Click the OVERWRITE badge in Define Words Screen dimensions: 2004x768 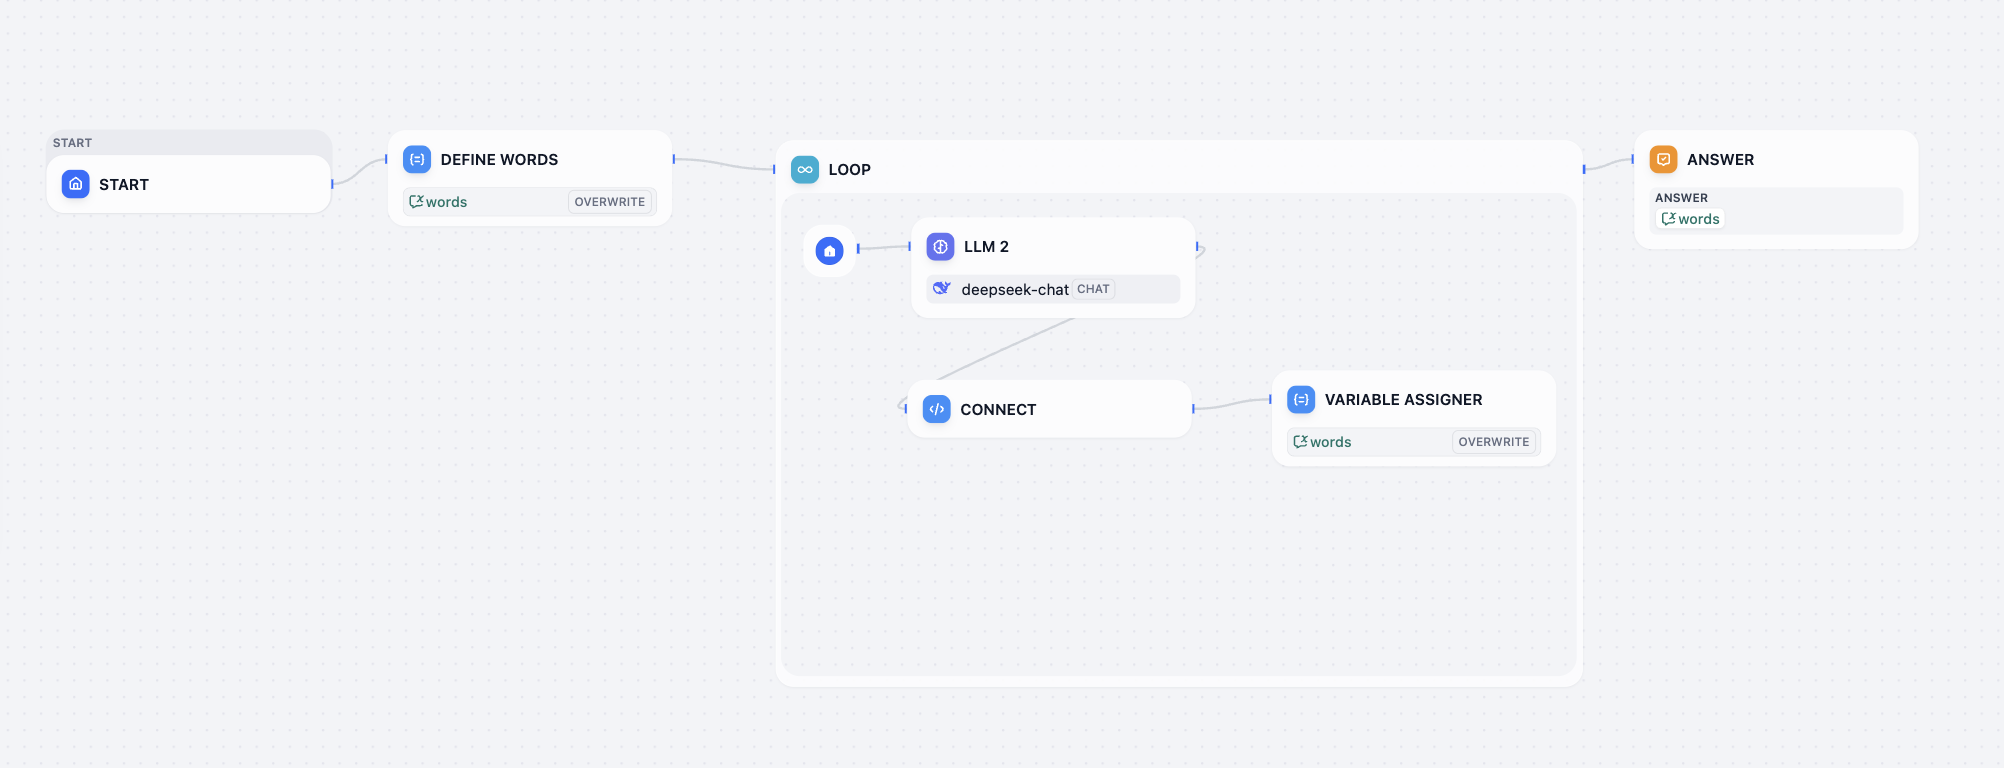(609, 202)
